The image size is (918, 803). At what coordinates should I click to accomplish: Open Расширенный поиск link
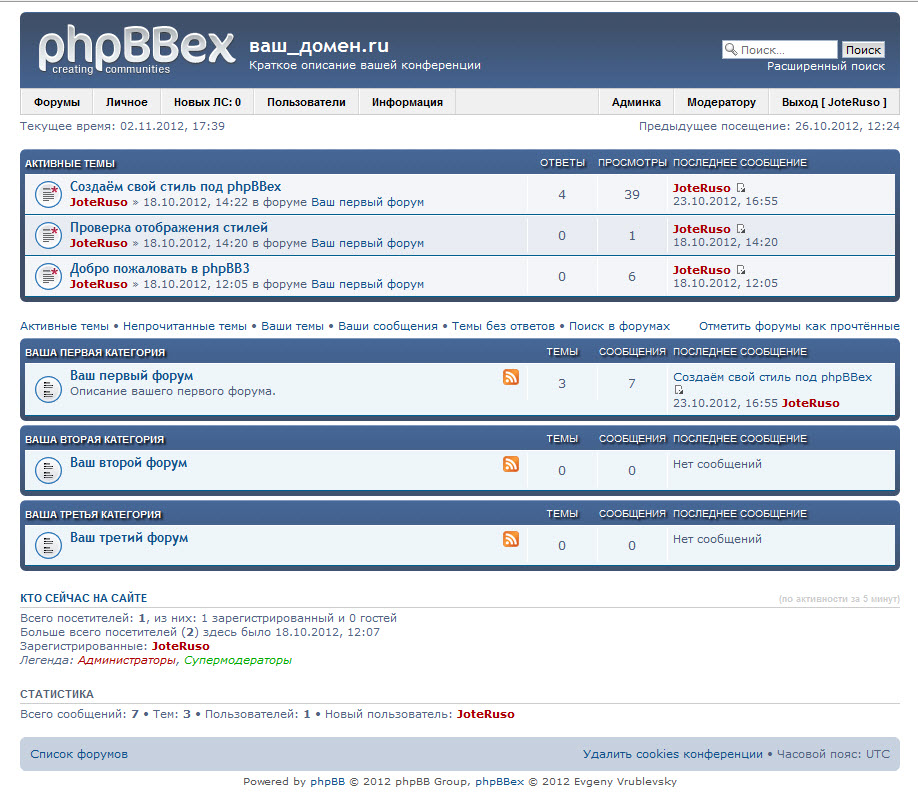(x=825, y=66)
